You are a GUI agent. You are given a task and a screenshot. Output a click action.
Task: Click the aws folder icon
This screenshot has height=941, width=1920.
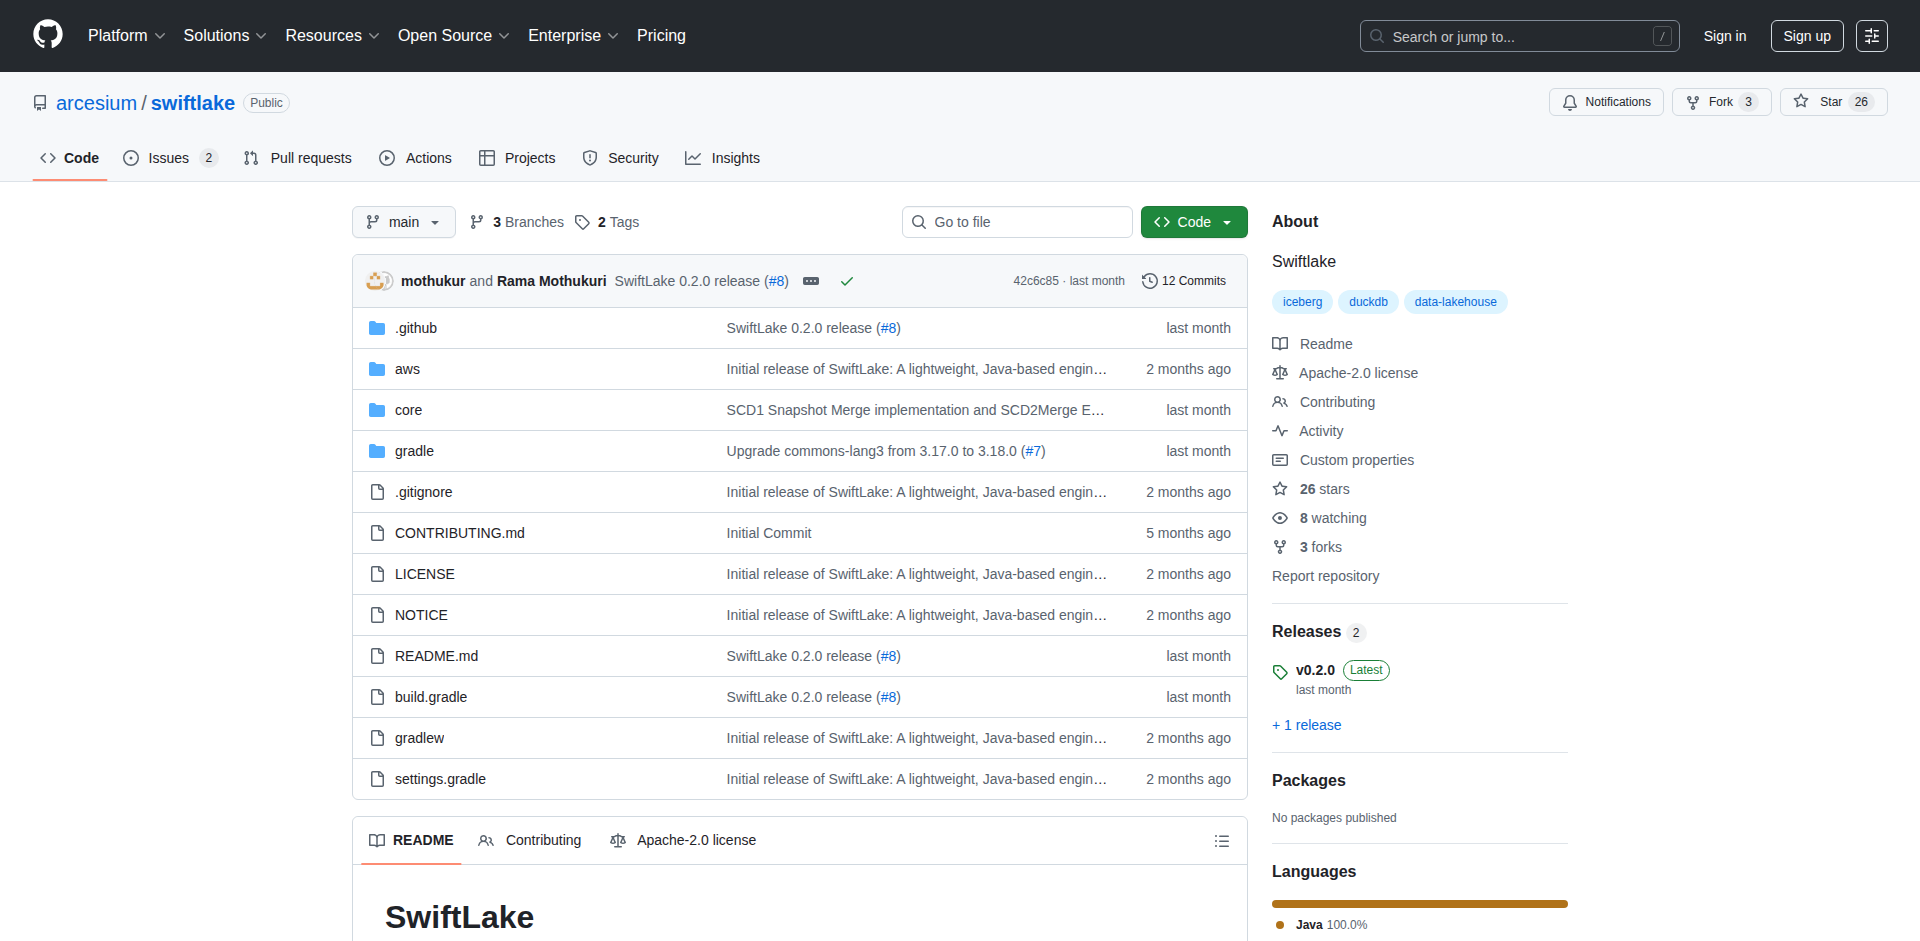[x=377, y=369]
